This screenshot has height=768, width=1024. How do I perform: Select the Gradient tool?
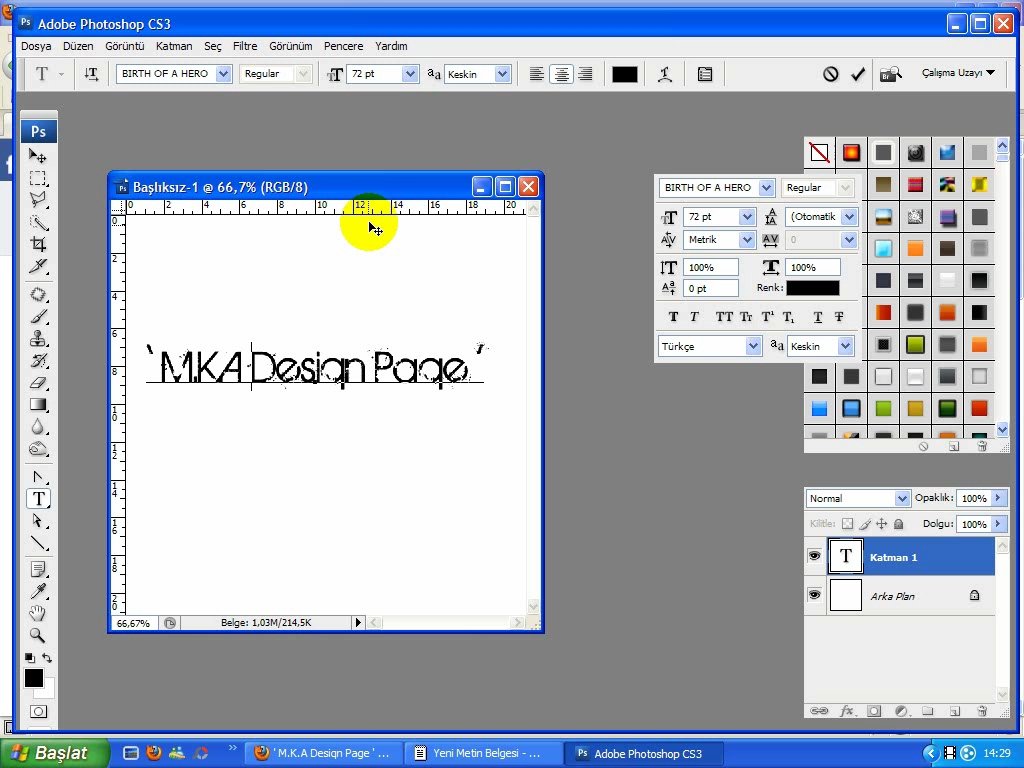pyautogui.click(x=38, y=405)
